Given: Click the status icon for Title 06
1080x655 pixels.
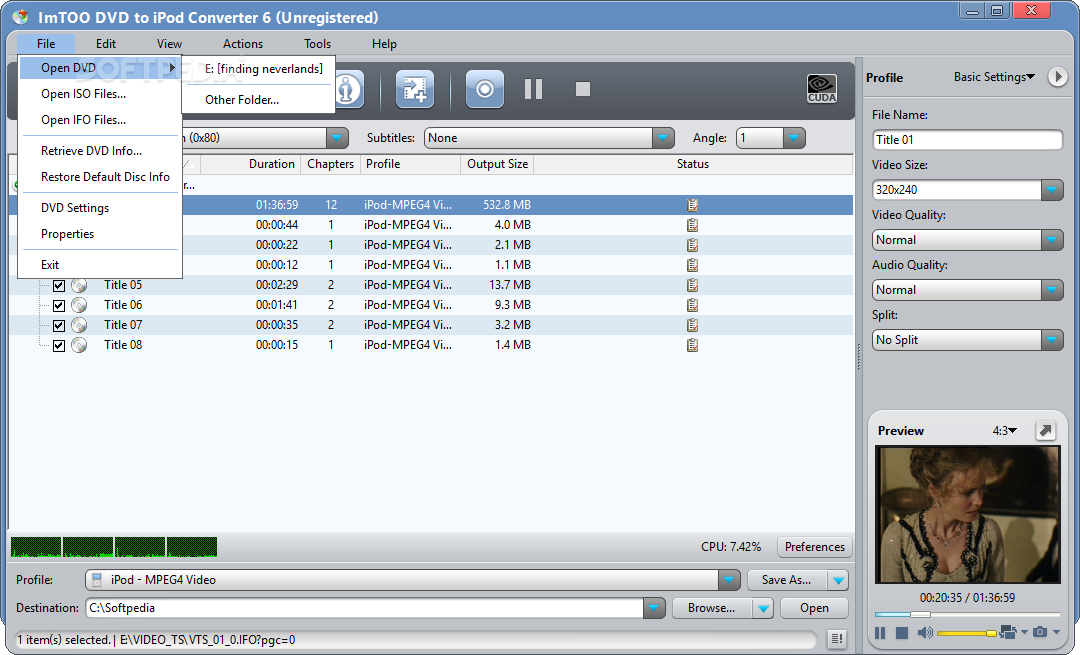Looking at the screenshot, I should (x=692, y=304).
